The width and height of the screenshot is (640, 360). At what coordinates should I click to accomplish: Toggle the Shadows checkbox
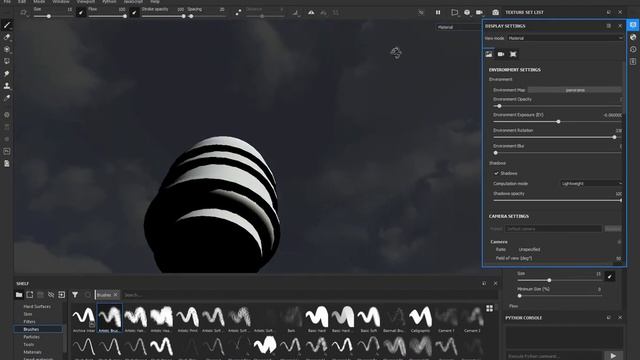coord(496,173)
